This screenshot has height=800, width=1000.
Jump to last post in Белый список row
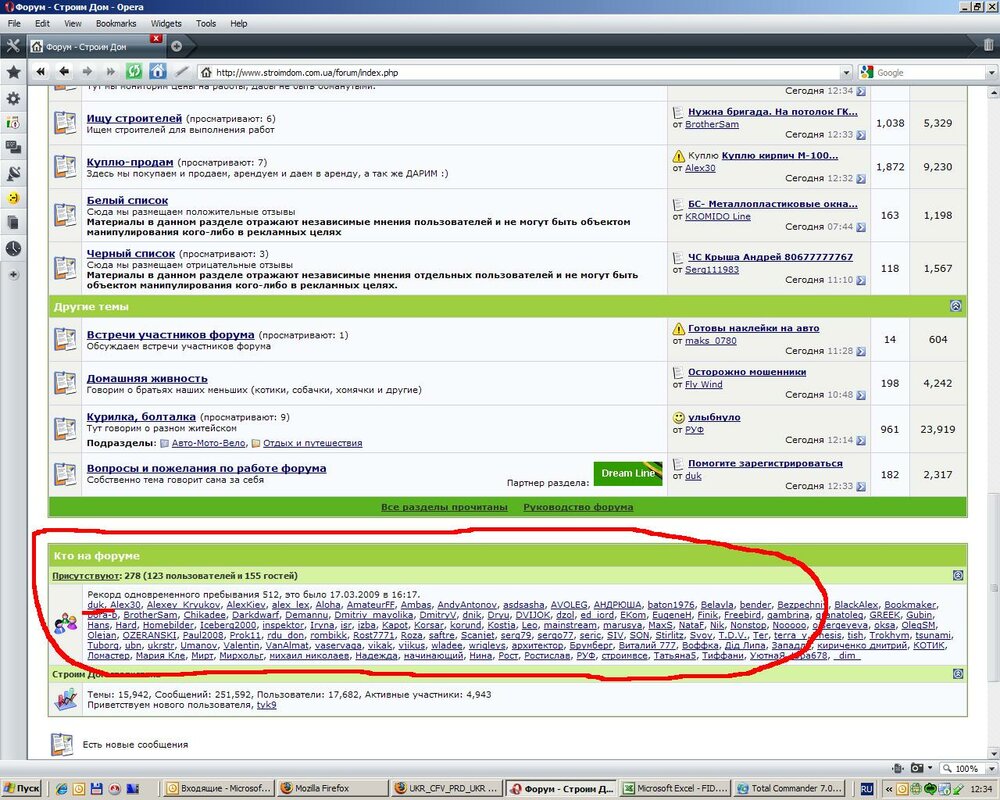pos(861,227)
